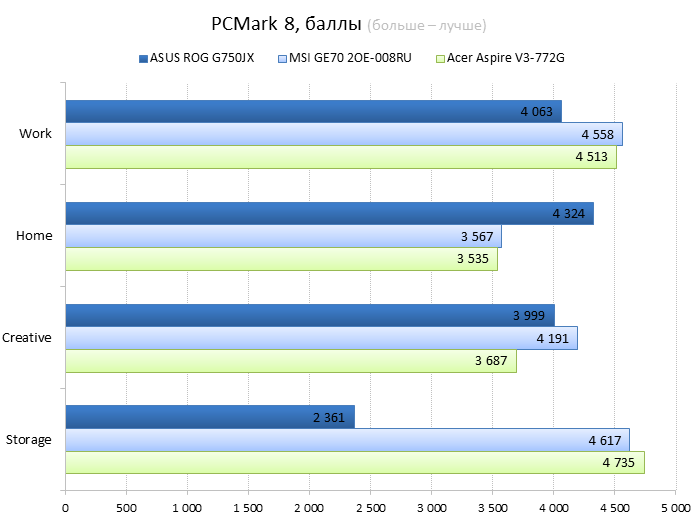This screenshot has width=699, height=532.
Task: Click the 2 500 tick on horizontal axis
Action: (370, 509)
